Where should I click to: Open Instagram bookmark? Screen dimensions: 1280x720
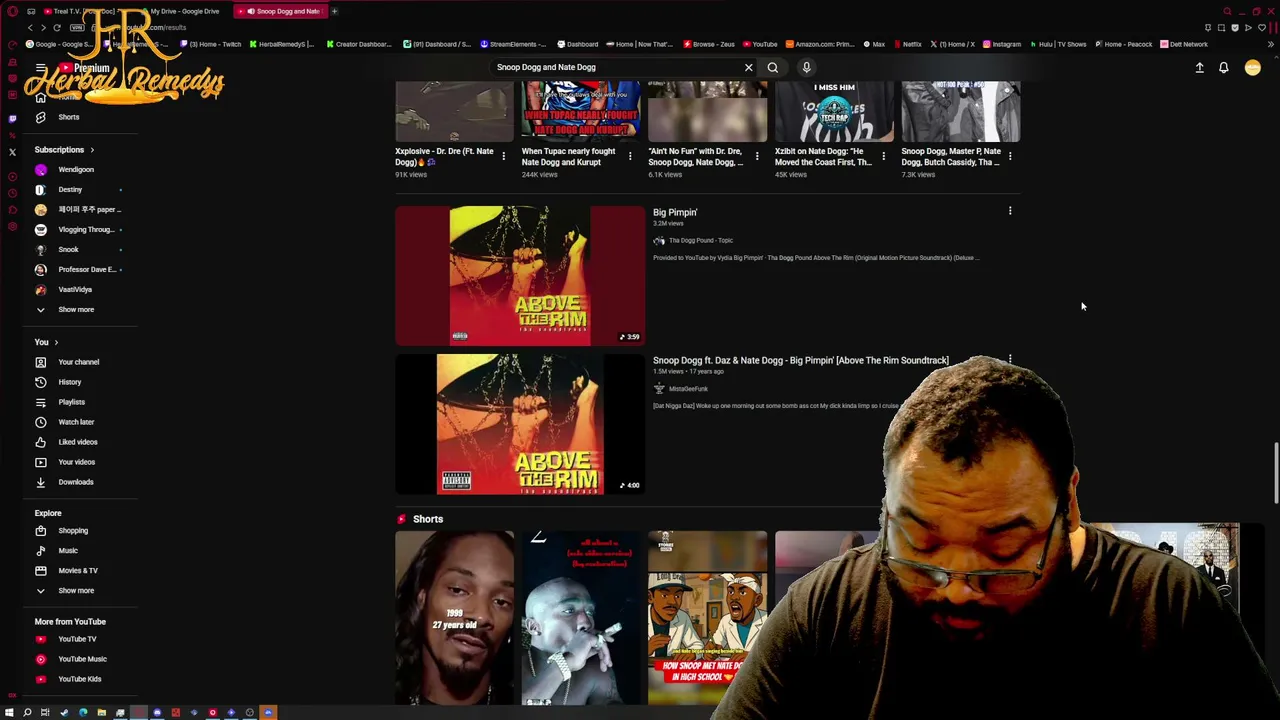point(1001,44)
